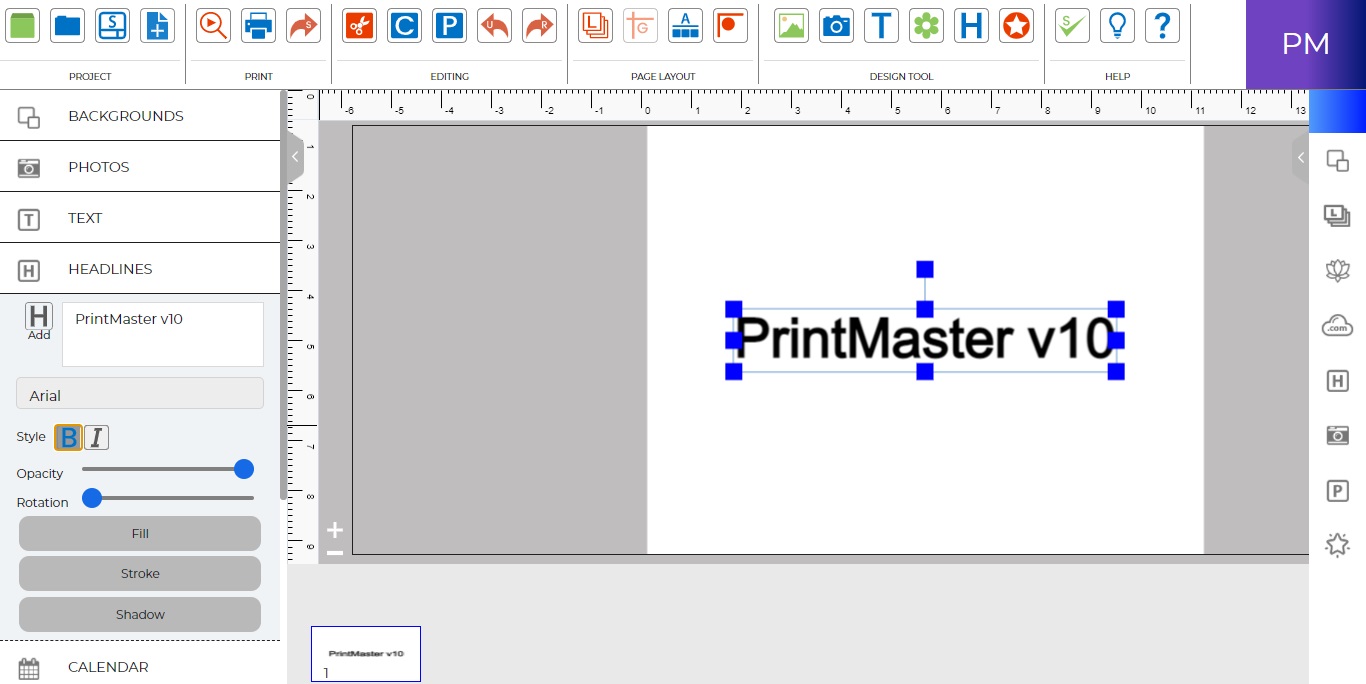
Task: Click the align 'A' icon in Page Layout
Action: point(685,25)
